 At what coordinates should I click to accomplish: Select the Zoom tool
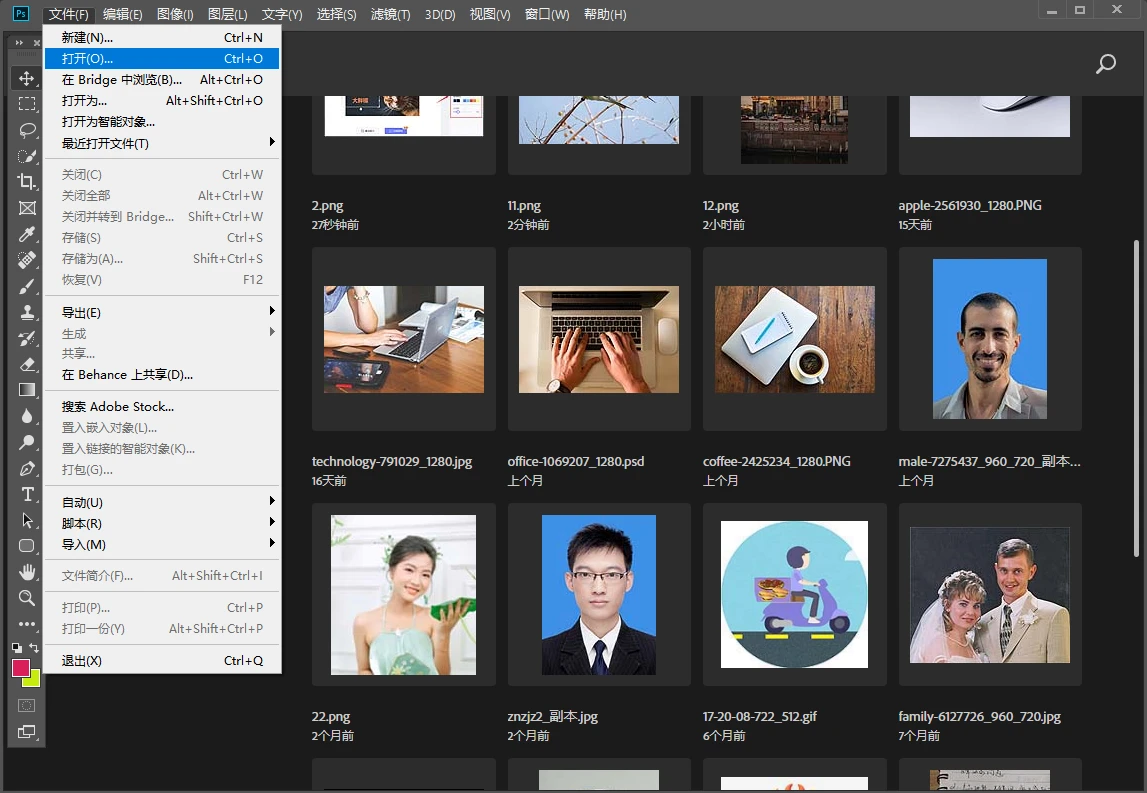pos(27,598)
